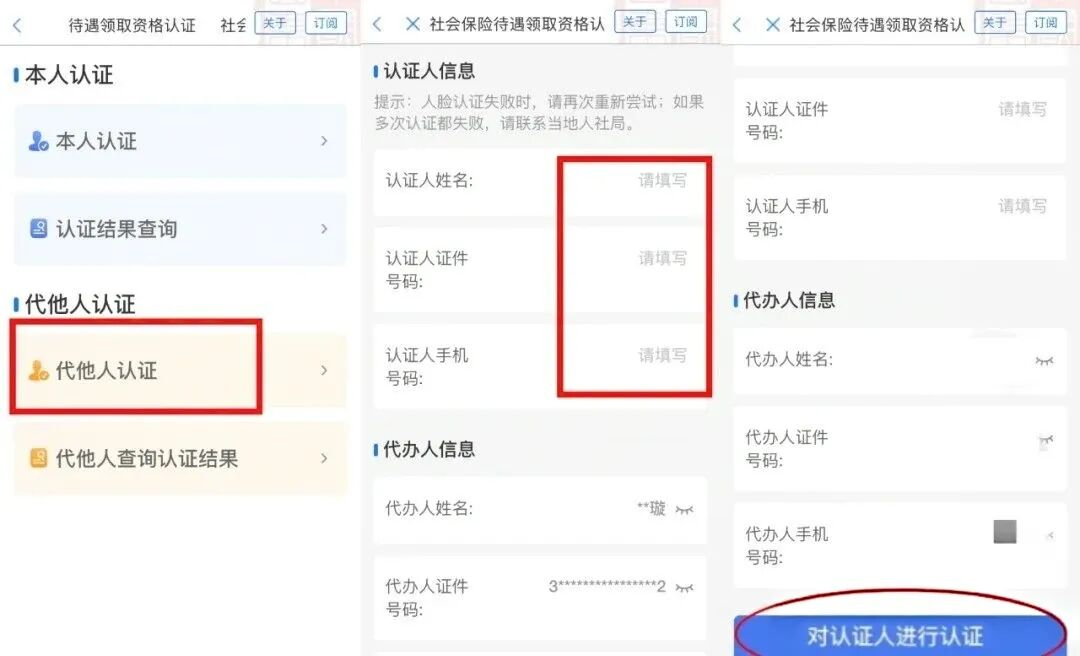Expand 认证结果查询 with its chevron
This screenshot has height=656, width=1080.
click(x=324, y=228)
